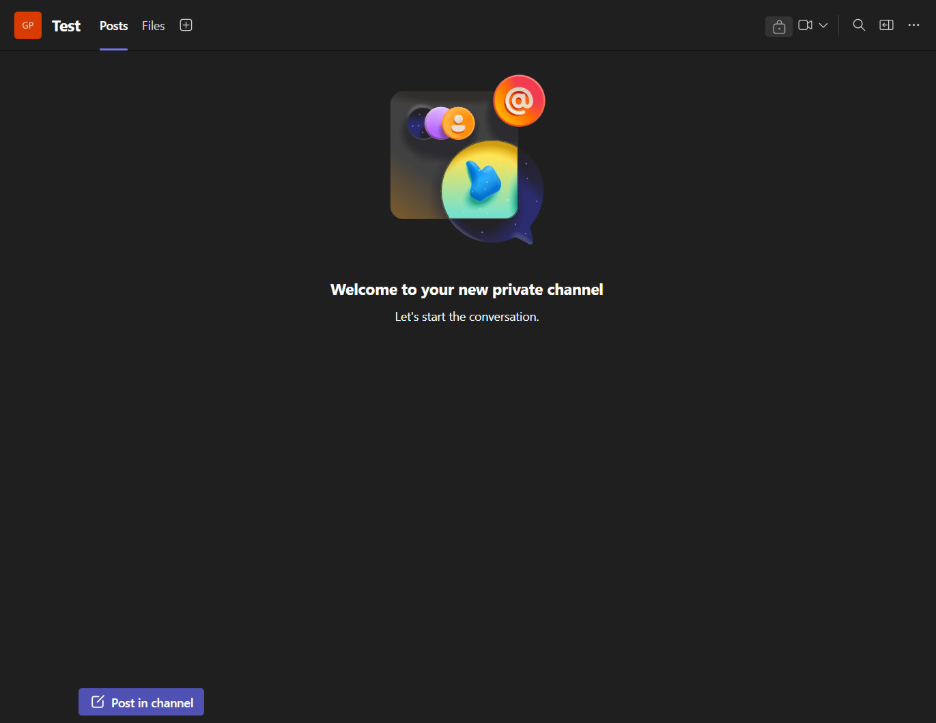
Task: Click the Welcome to your new private channel heading
Action: (467, 290)
